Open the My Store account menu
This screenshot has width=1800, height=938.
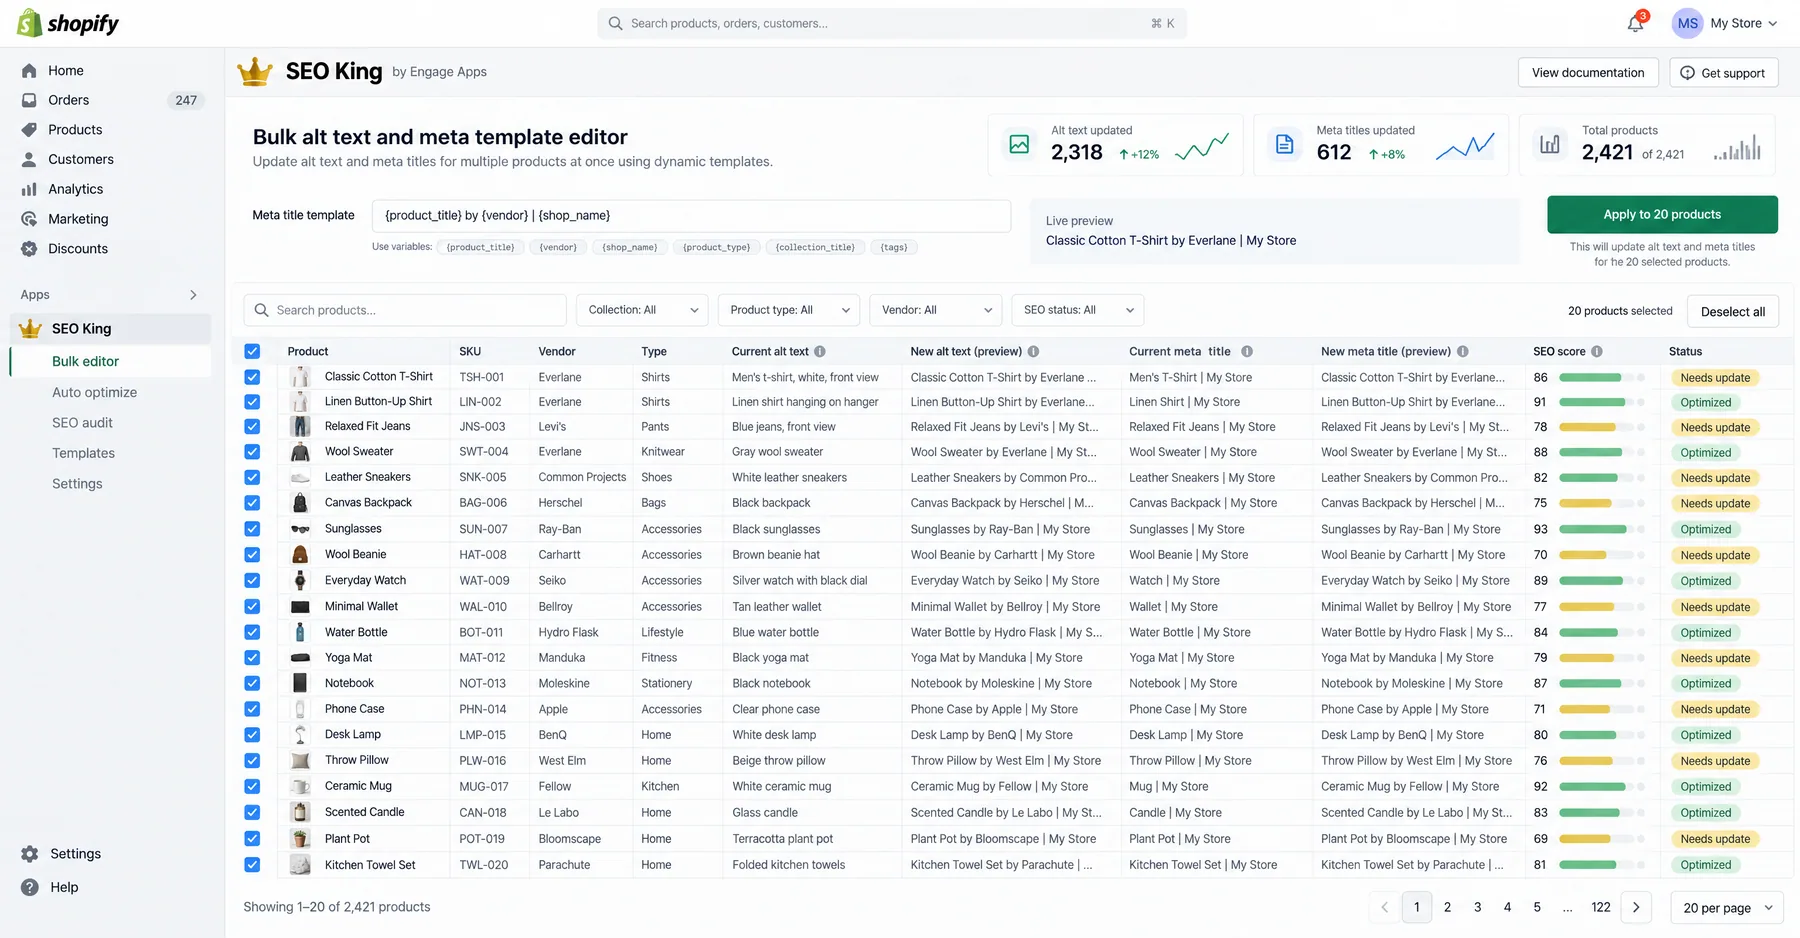tap(1726, 23)
